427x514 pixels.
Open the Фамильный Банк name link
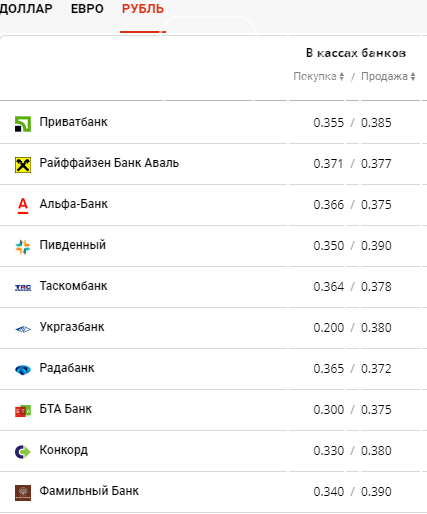pos(89,491)
